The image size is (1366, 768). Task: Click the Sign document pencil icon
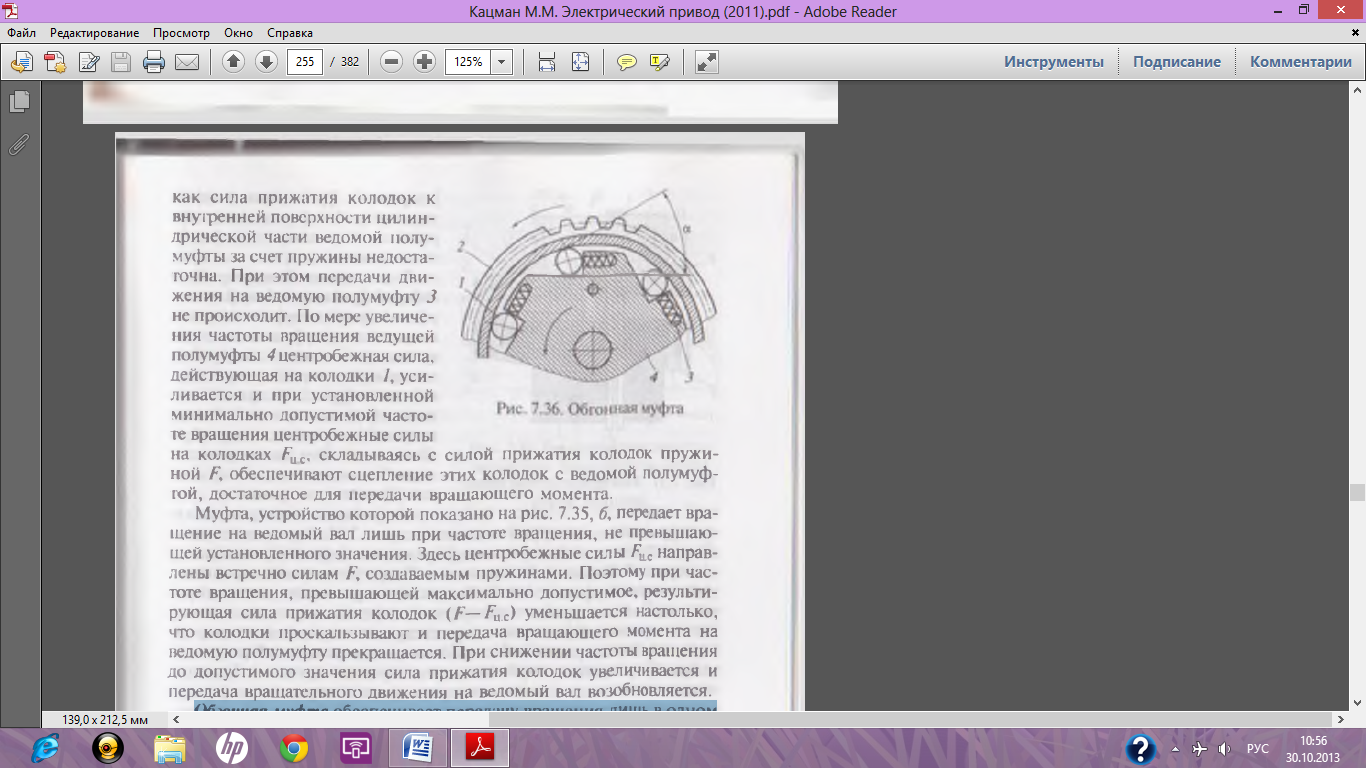point(88,62)
